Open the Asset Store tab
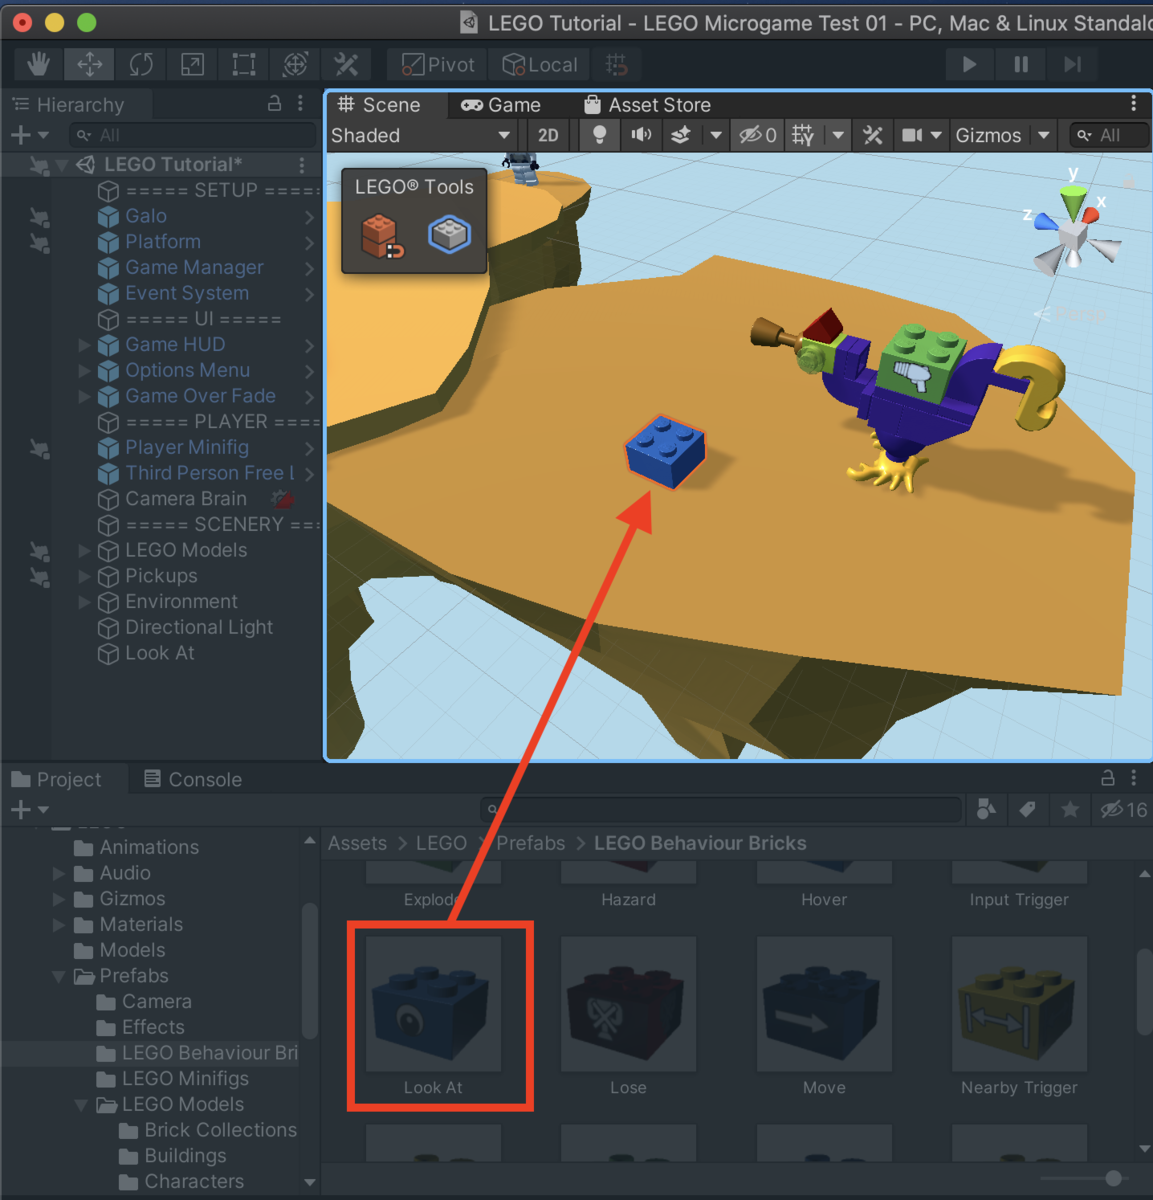This screenshot has height=1200, width=1153. [x=647, y=105]
